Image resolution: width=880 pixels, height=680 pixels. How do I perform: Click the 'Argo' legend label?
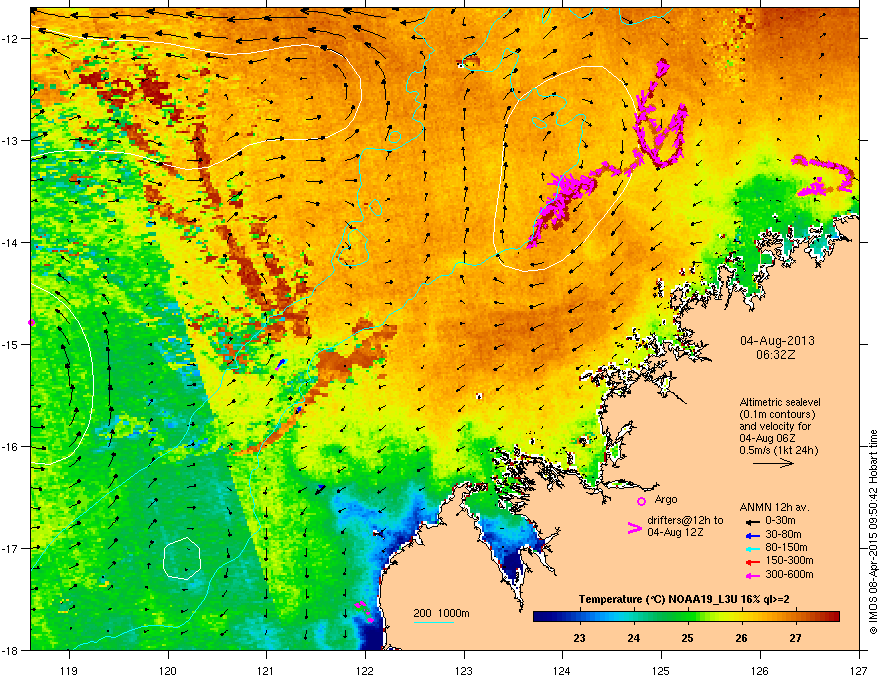pyautogui.click(x=666, y=499)
